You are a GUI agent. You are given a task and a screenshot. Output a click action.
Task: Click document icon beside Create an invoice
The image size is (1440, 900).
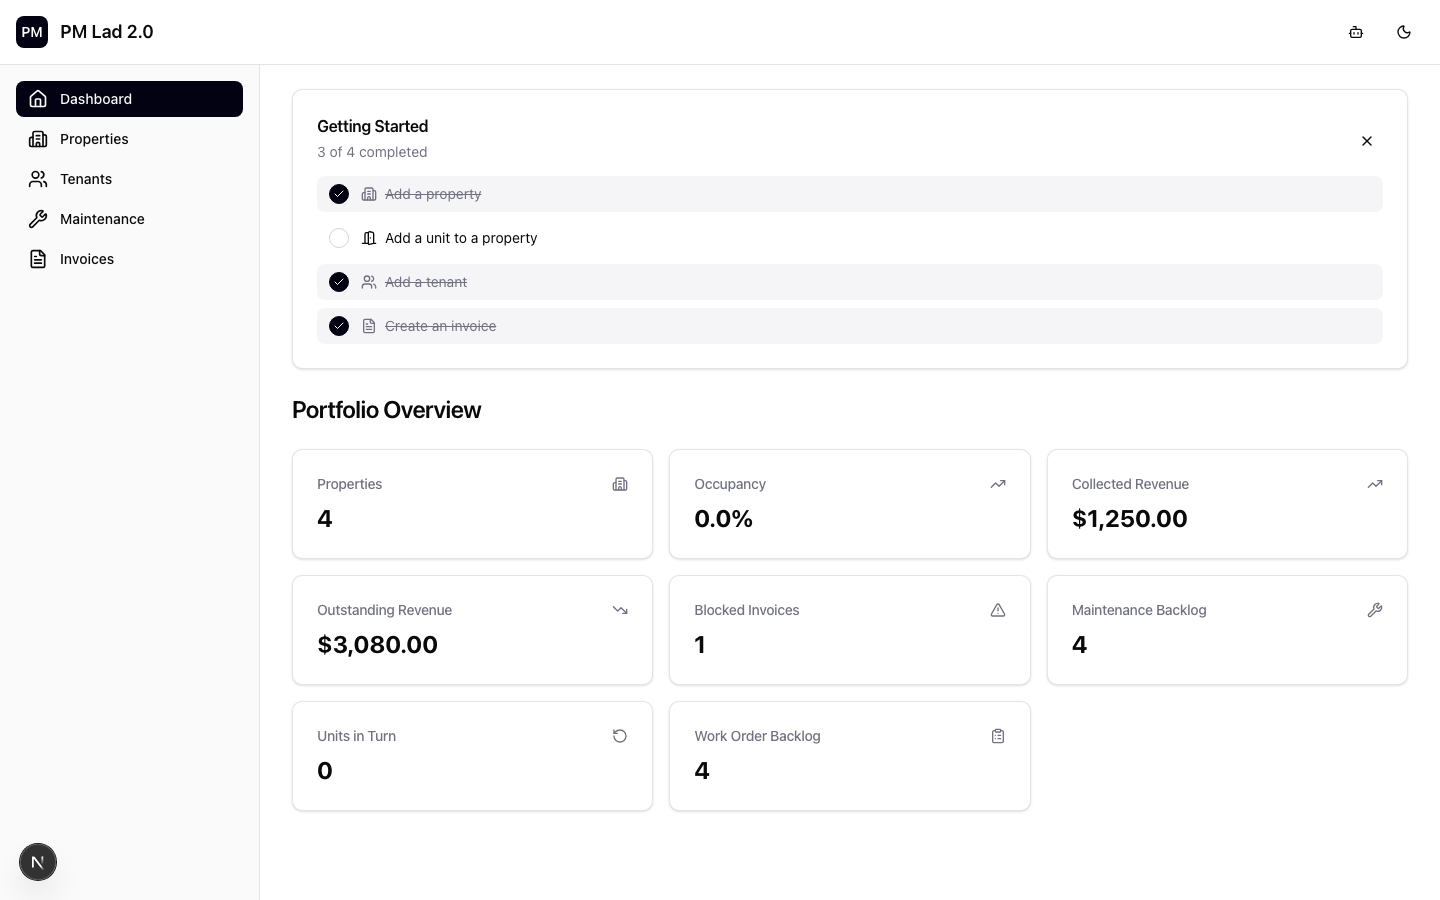coord(369,326)
